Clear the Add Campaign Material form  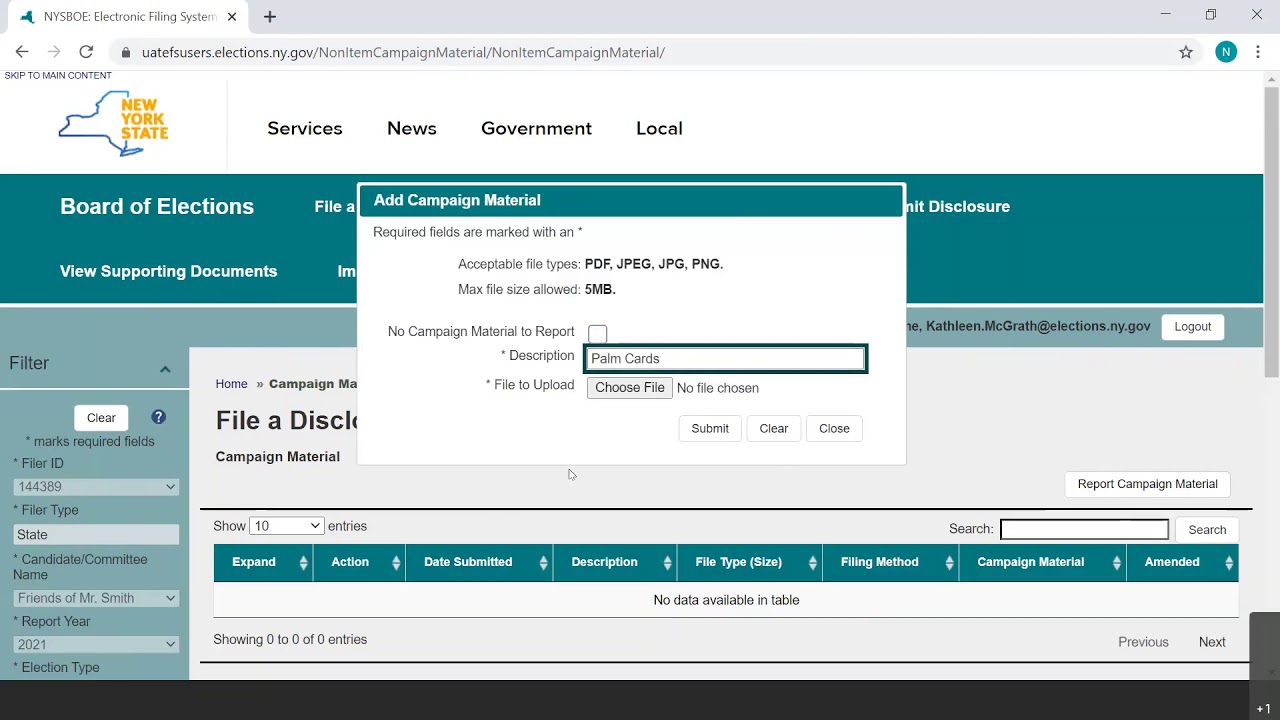tap(774, 428)
